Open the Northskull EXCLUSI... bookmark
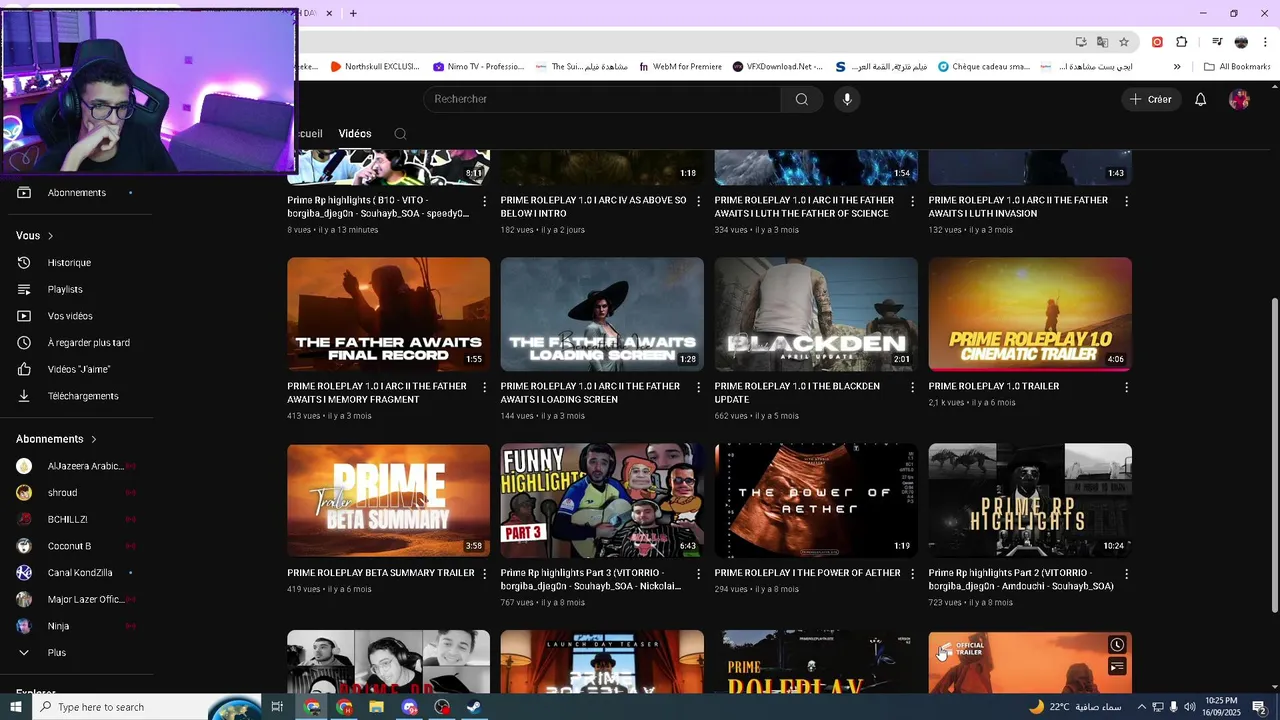This screenshot has width=1280, height=720. point(375,67)
